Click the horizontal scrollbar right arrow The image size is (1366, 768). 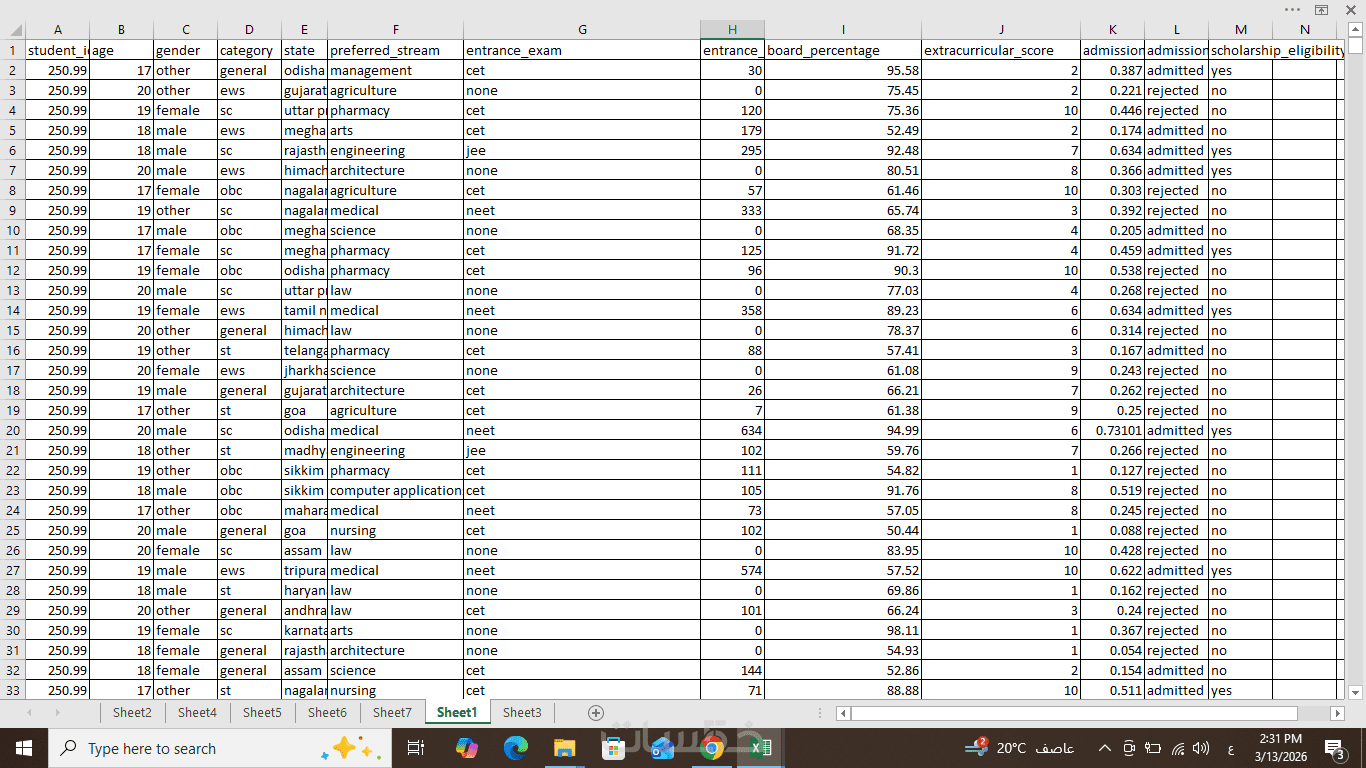[x=1338, y=713]
